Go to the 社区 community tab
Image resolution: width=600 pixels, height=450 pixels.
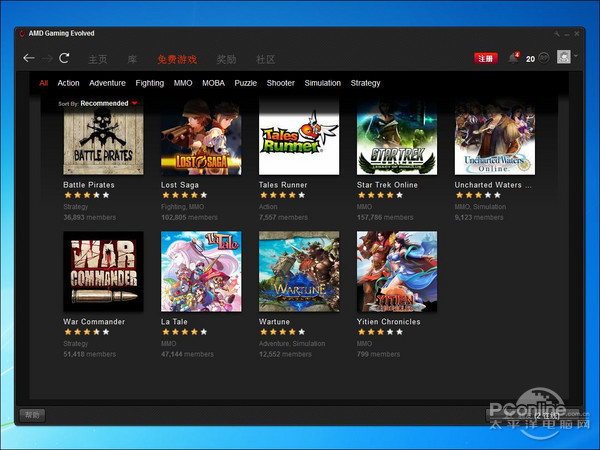pyautogui.click(x=266, y=59)
